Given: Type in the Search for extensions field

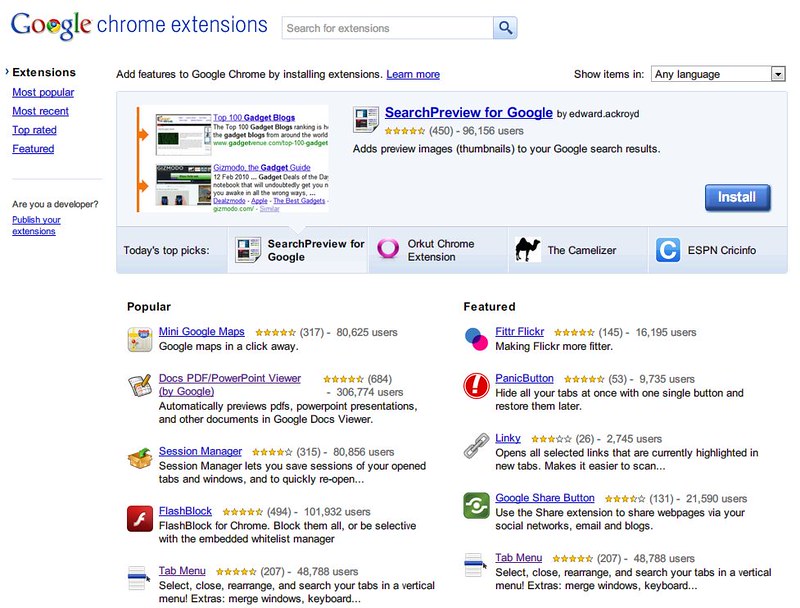Looking at the screenshot, I should point(388,28).
